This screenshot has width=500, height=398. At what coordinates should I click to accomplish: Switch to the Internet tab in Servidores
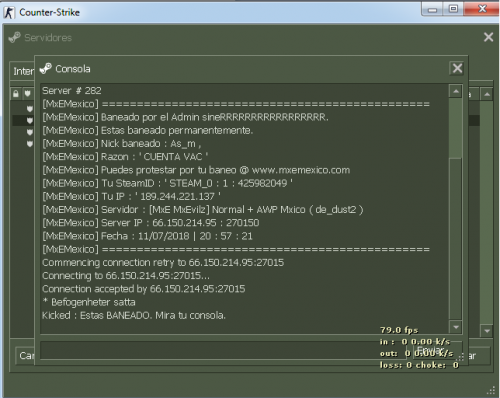[23, 71]
